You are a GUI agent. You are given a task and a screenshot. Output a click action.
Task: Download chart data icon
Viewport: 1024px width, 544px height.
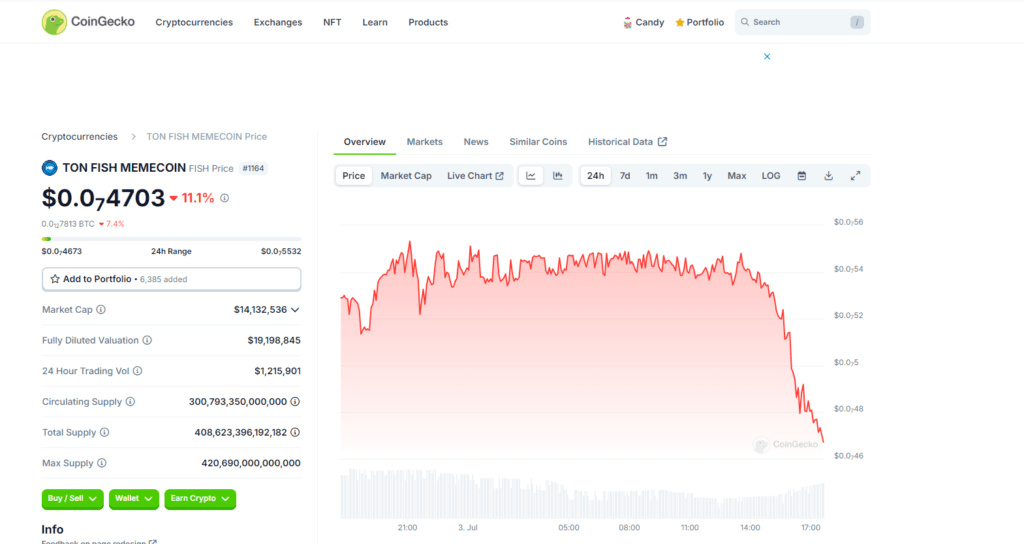point(828,176)
